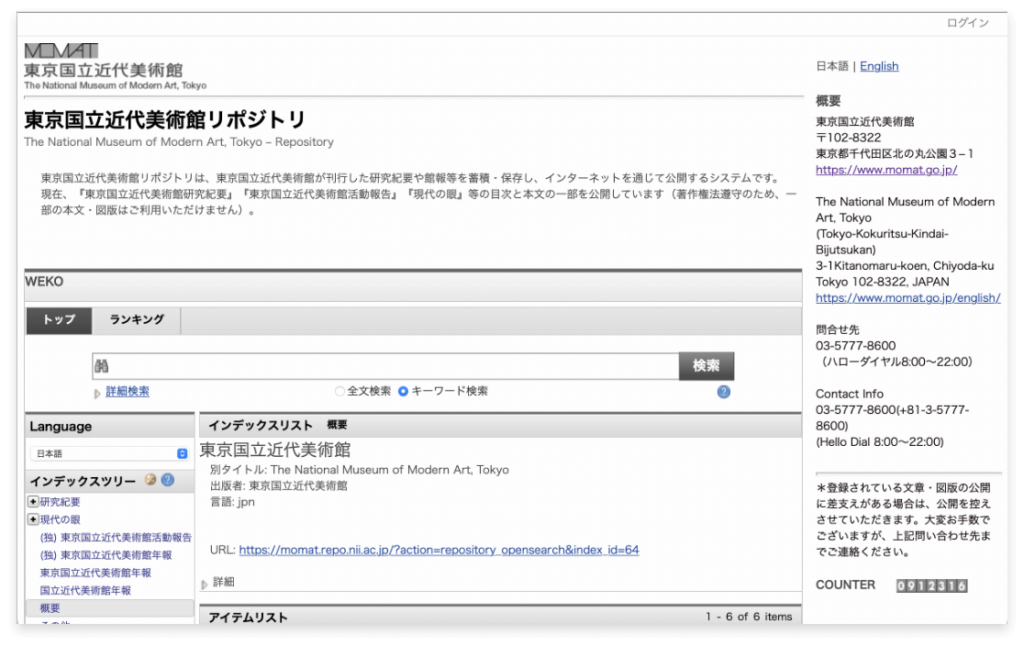The image size is (1024, 646).
Task: Click the WEKO header label
Action: (44, 282)
